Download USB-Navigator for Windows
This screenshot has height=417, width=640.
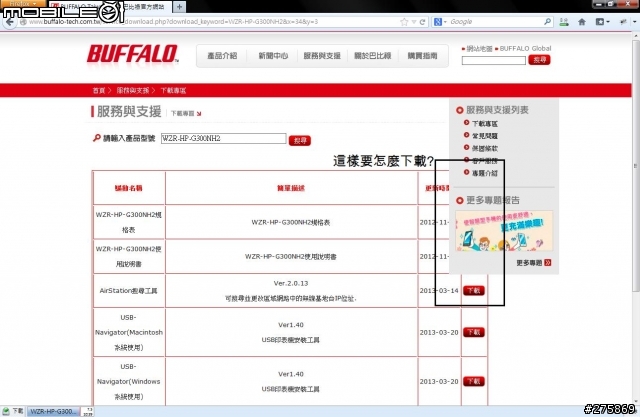(x=473, y=382)
